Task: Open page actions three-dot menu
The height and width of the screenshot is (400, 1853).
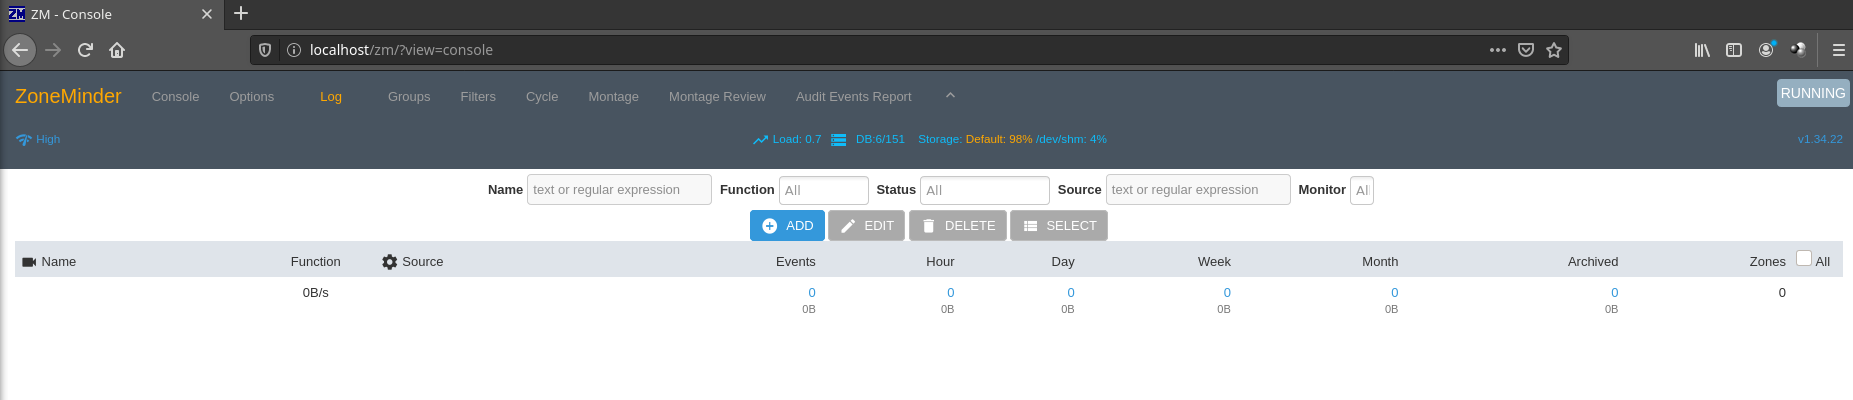Action: coord(1497,50)
